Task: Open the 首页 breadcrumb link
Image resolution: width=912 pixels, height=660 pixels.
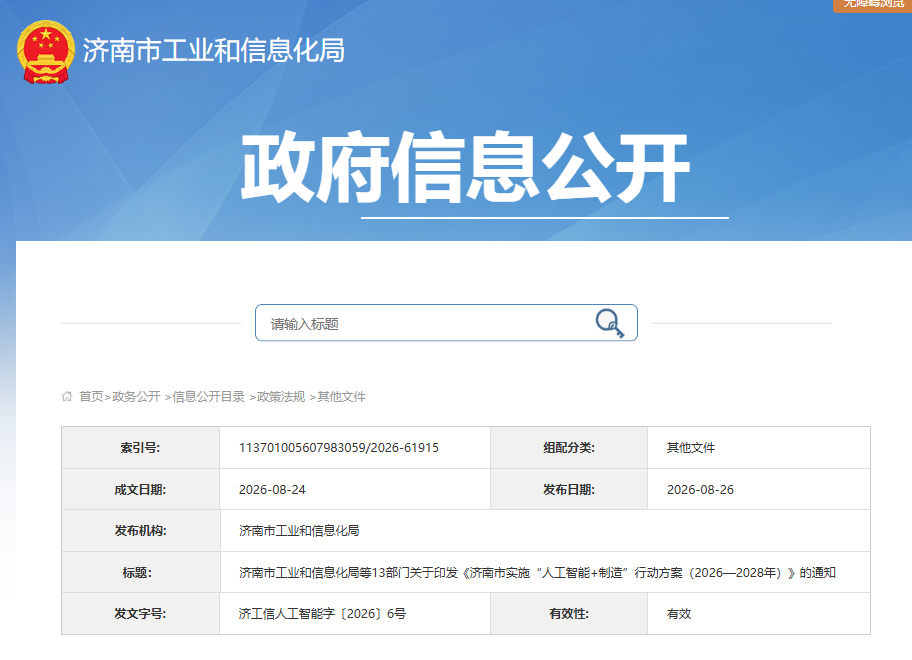Action: [91, 397]
